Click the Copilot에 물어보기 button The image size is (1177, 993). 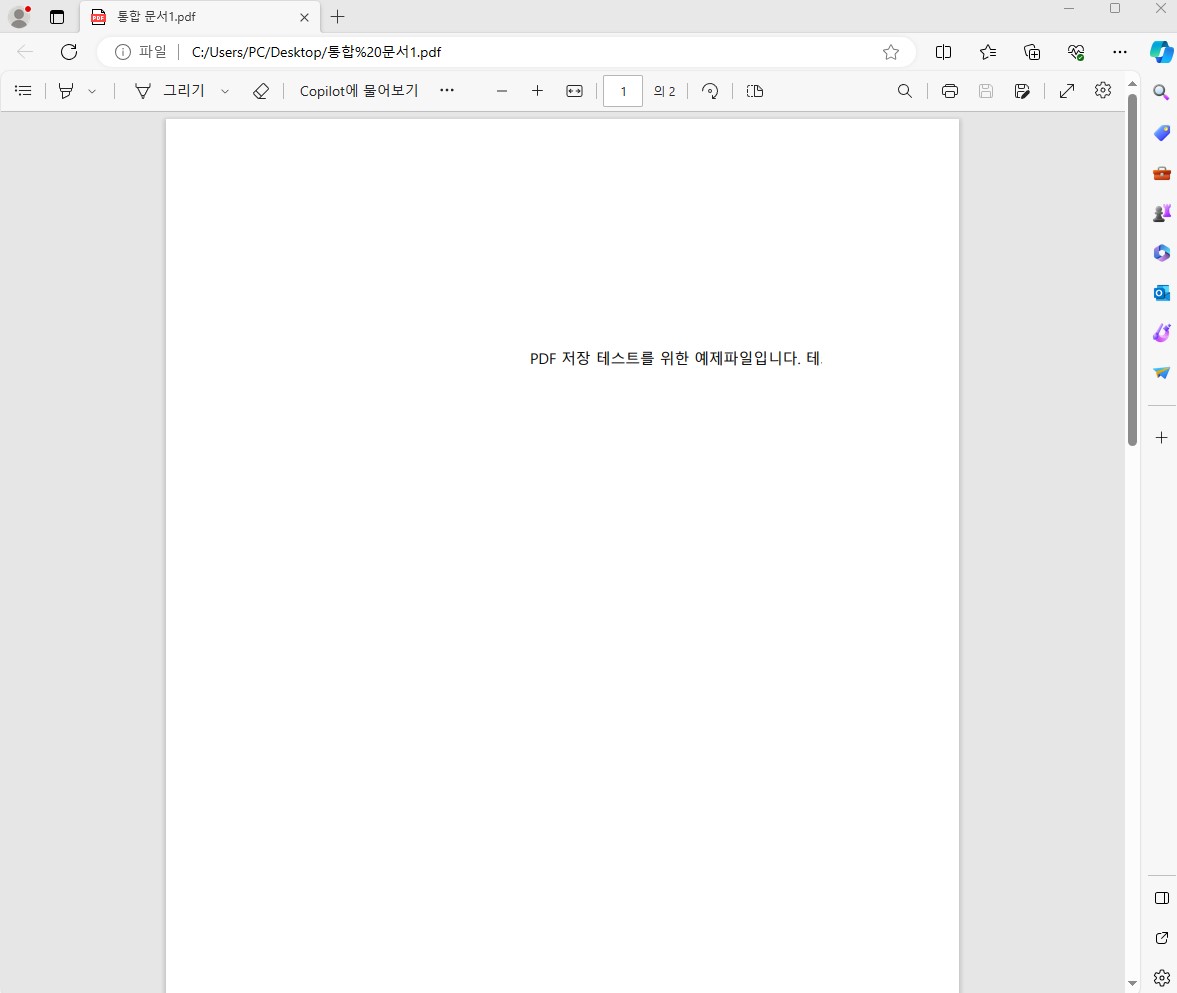click(359, 91)
